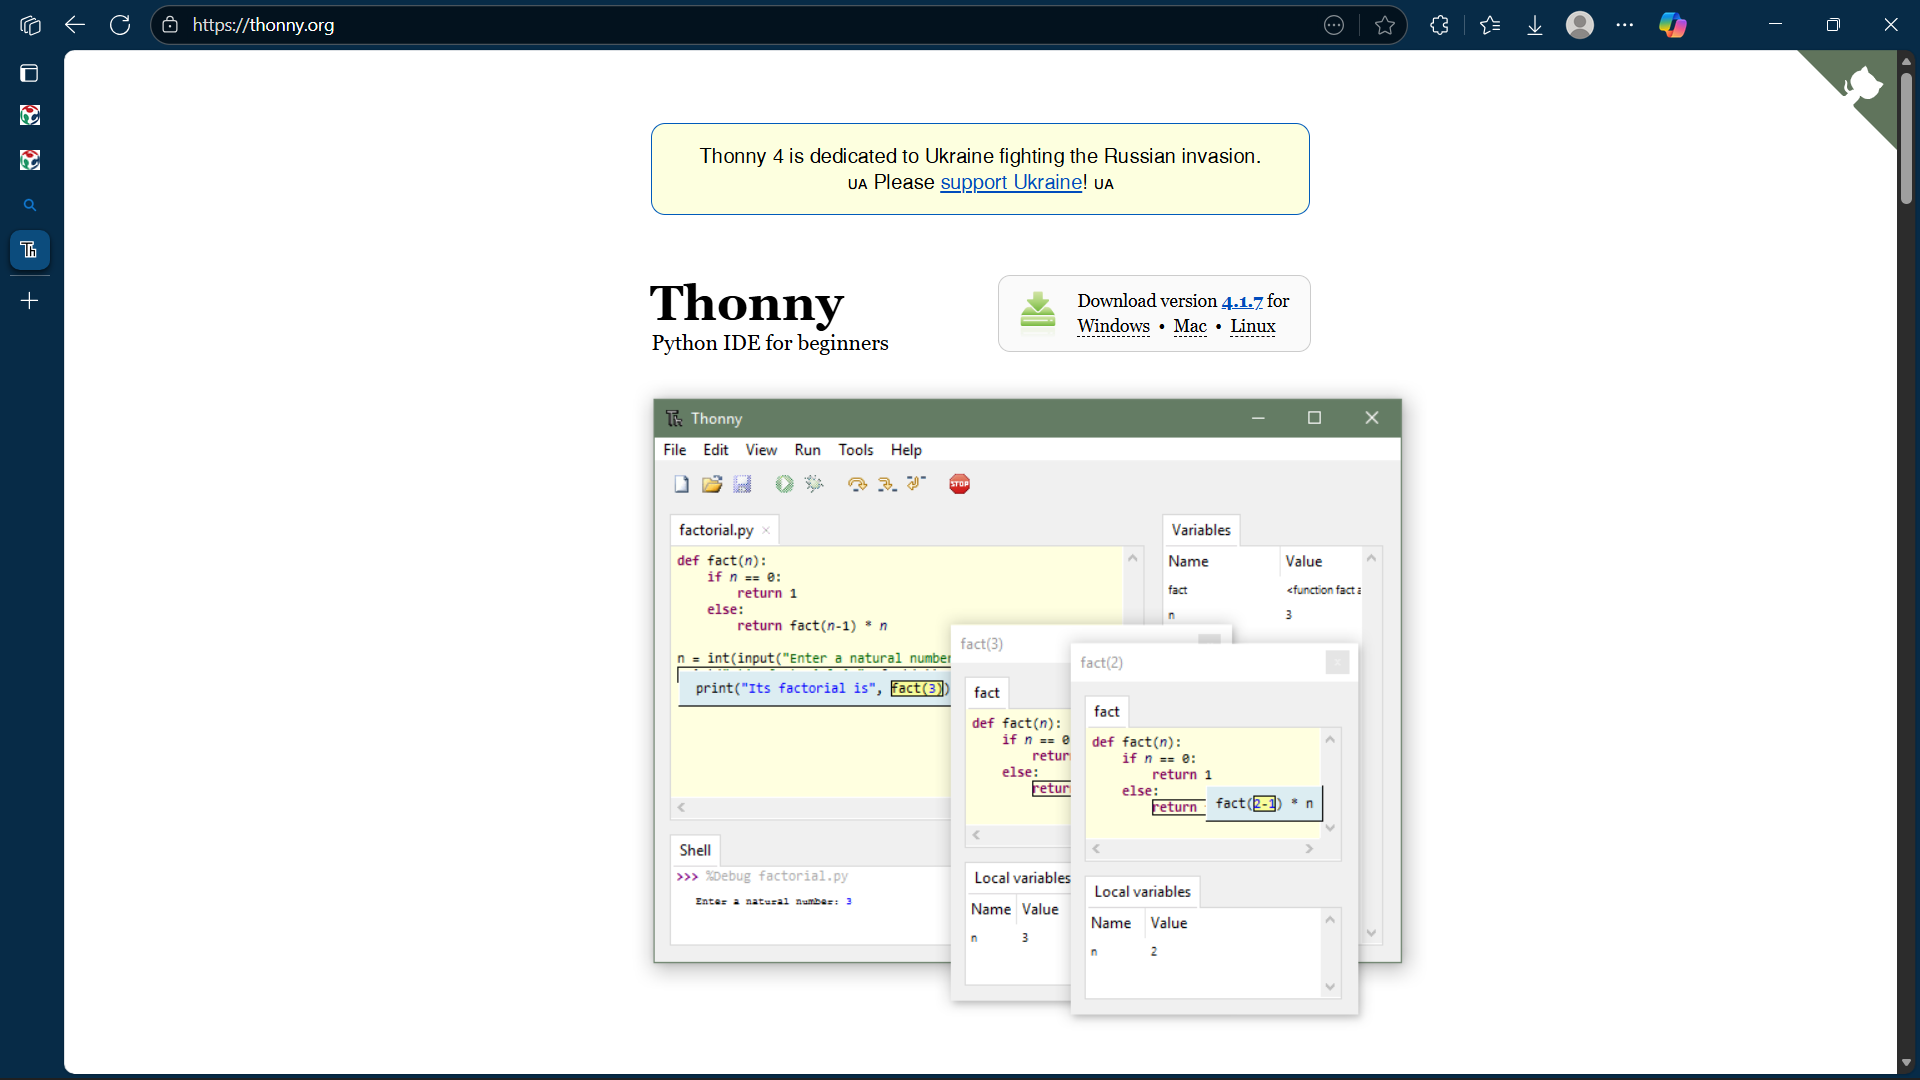Save the script with the save icon

coord(742,483)
